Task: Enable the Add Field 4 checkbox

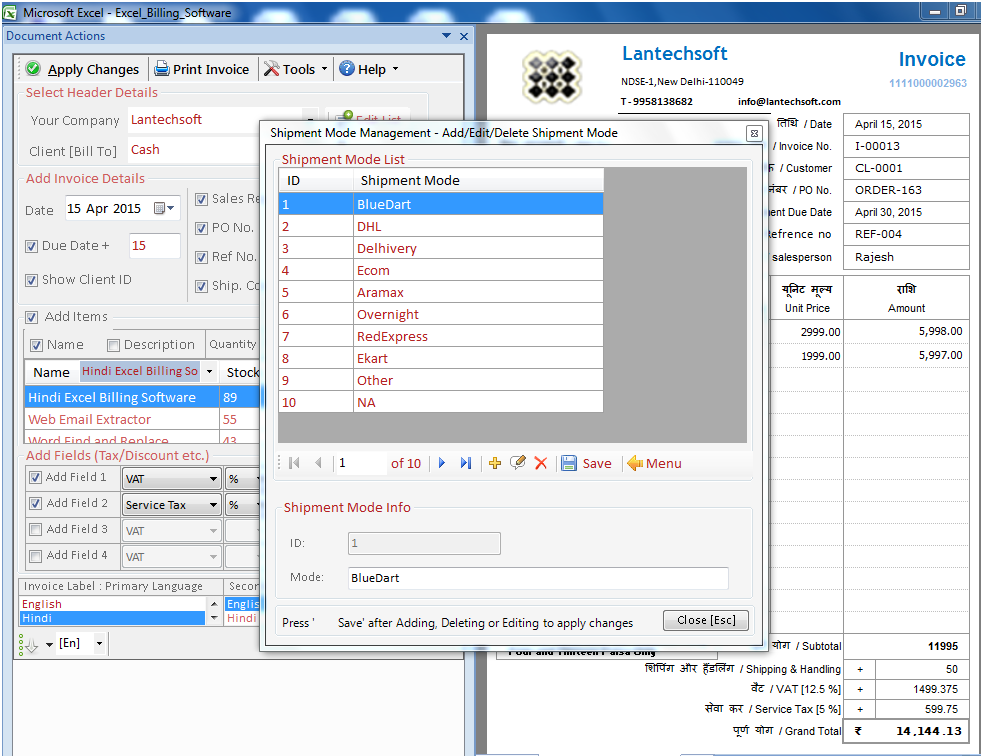Action: coord(36,556)
